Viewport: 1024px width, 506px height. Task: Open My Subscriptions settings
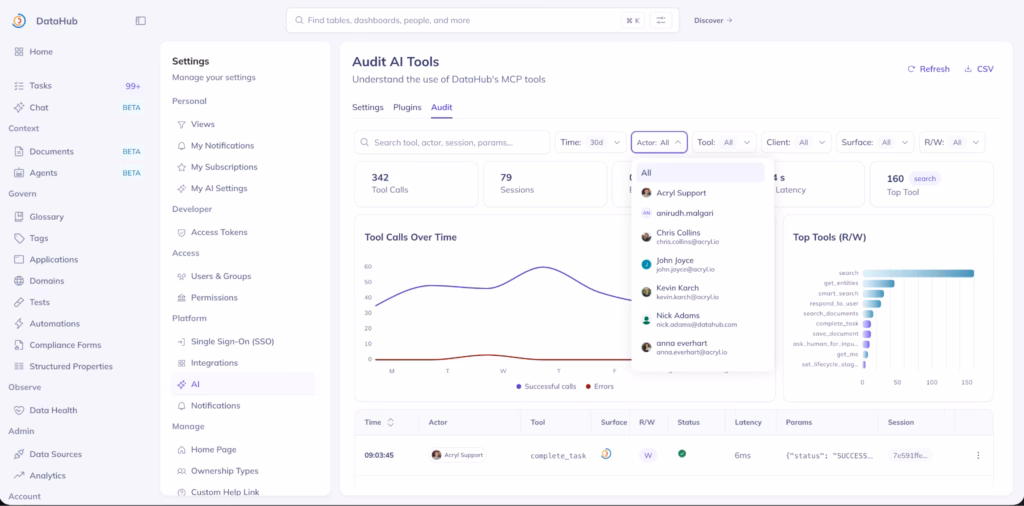click(x=224, y=167)
